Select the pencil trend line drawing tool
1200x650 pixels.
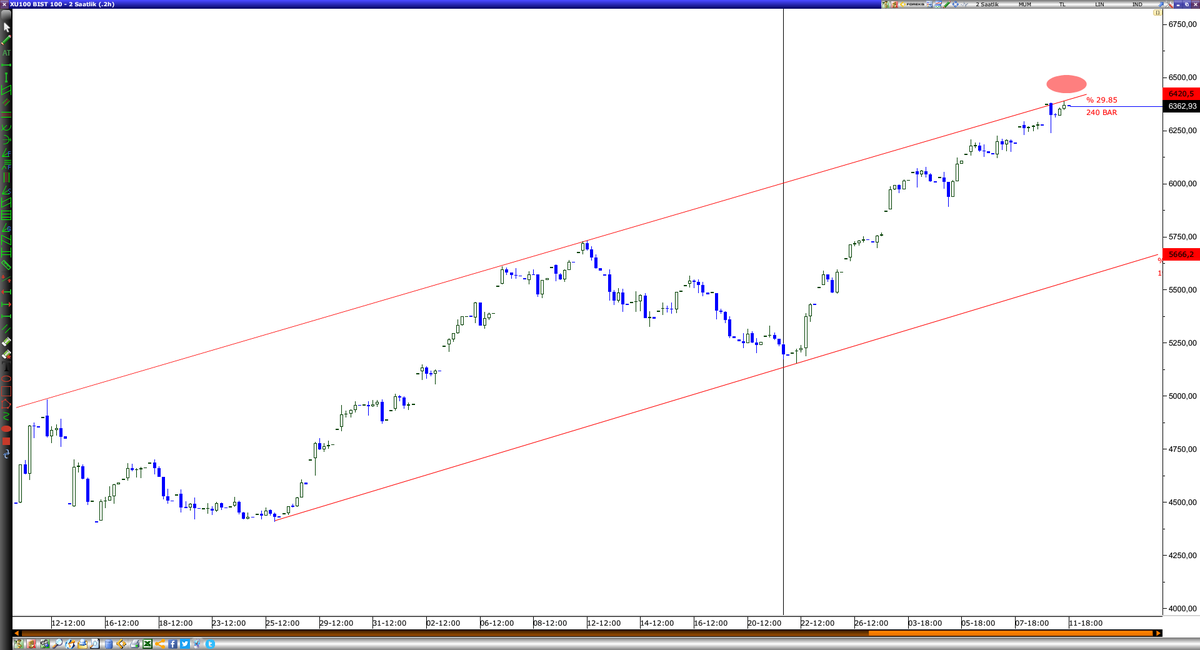point(7,40)
